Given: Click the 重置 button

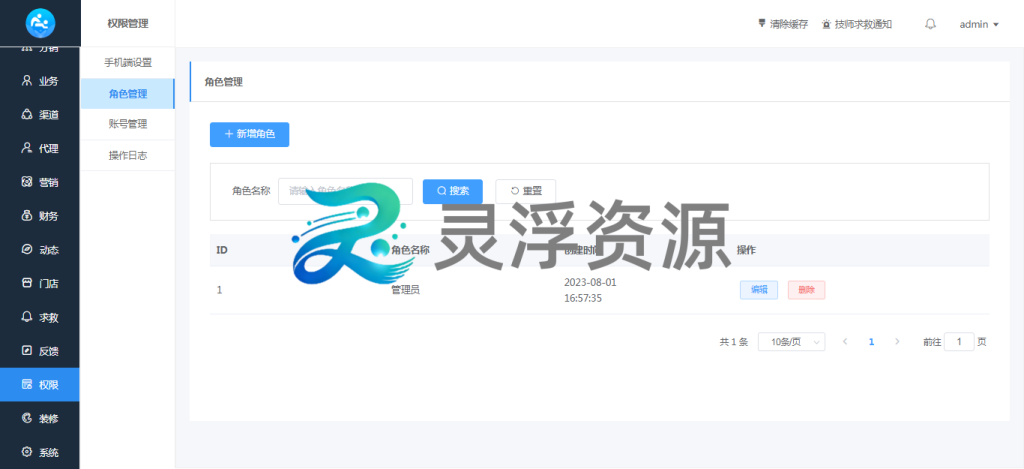Looking at the screenshot, I should pyautogui.click(x=526, y=191).
